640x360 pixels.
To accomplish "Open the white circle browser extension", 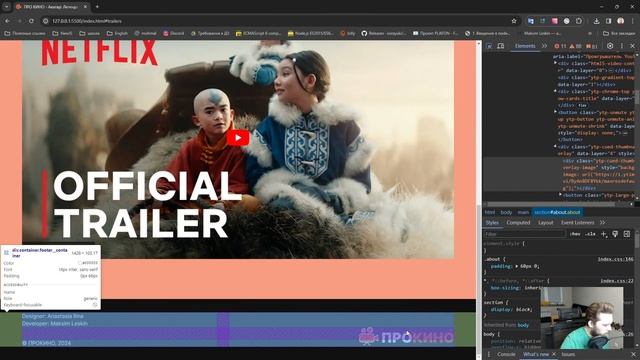I will pos(567,21).
